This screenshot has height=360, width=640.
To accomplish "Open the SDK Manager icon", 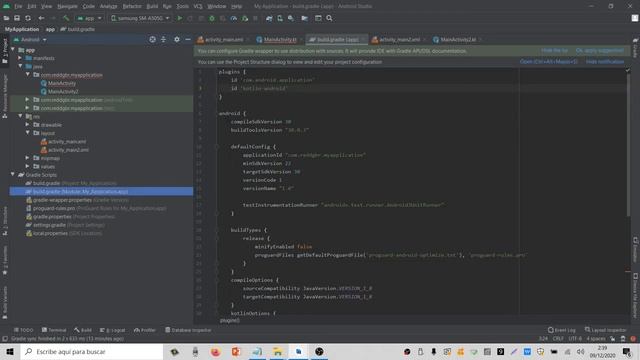I will click(x=291, y=18).
